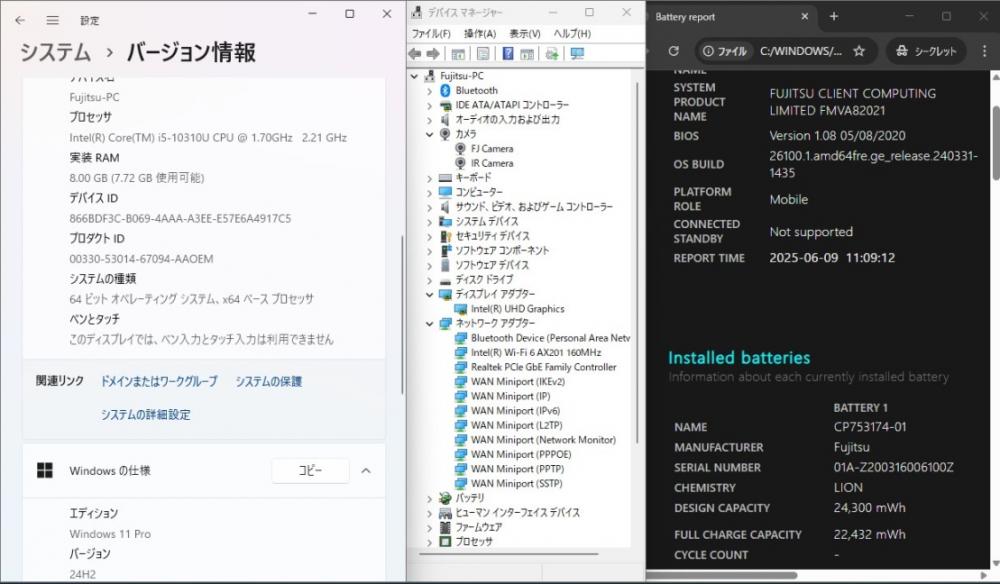
Task: Click the blue help icon in Device Manager
Action: tap(508, 54)
